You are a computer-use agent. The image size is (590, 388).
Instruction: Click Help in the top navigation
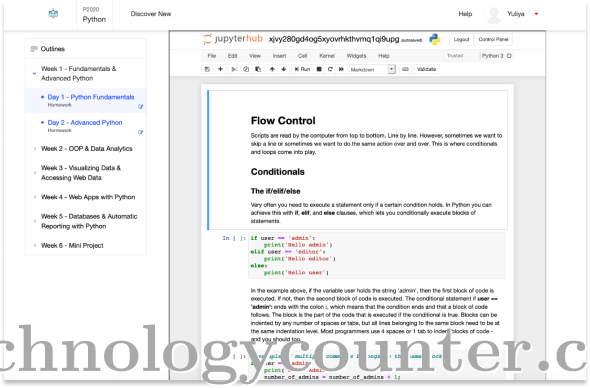(x=465, y=14)
